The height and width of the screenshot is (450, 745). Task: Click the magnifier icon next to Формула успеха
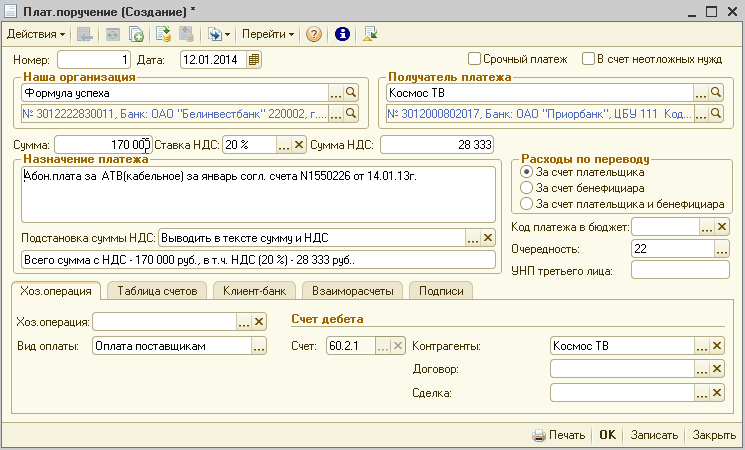click(351, 92)
